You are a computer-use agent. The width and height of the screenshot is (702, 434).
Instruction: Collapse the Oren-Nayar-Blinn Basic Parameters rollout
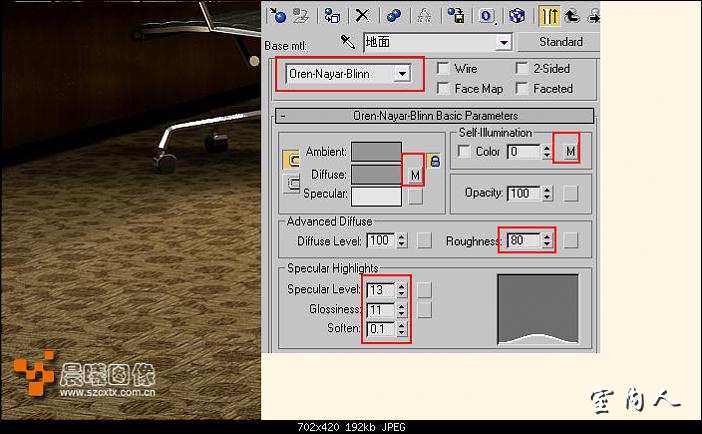point(435,116)
